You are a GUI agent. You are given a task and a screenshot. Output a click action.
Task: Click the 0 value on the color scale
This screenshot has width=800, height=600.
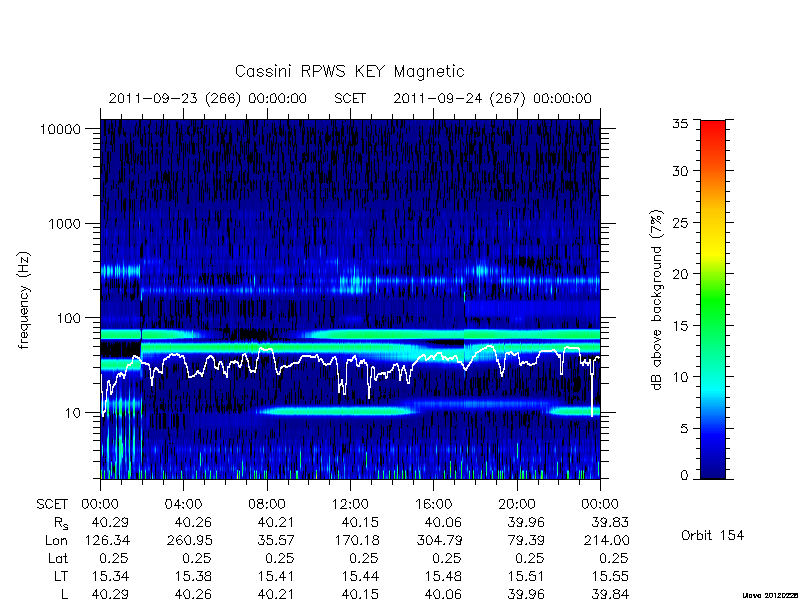(684, 476)
